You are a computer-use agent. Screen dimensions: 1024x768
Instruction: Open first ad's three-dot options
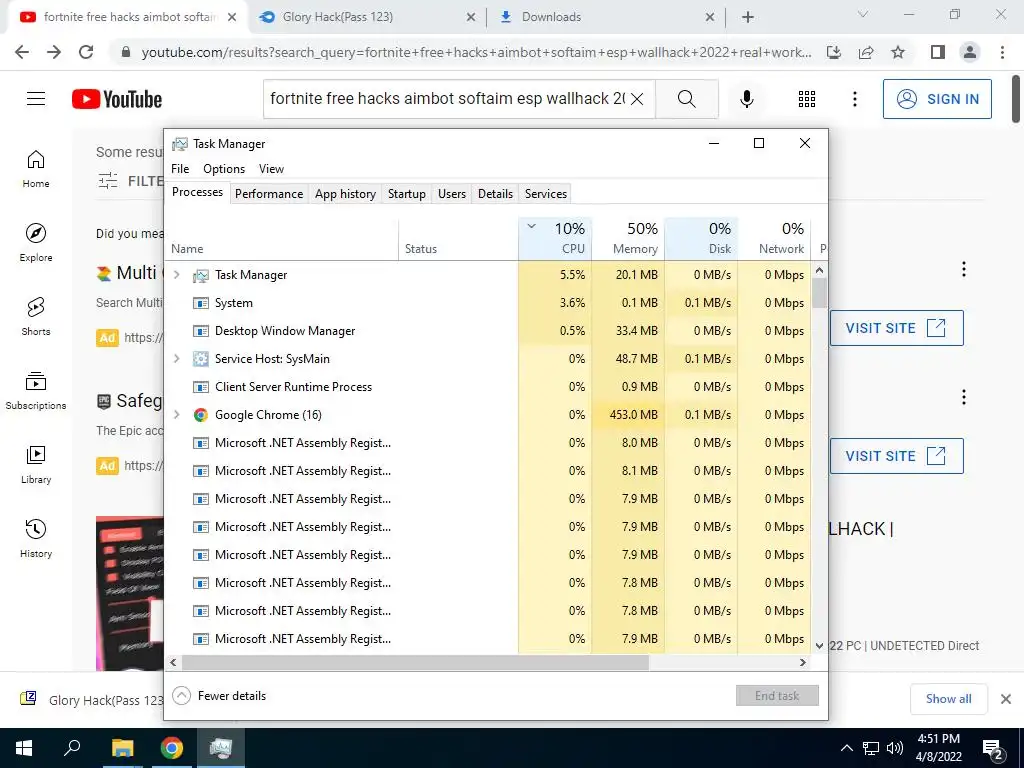point(964,269)
